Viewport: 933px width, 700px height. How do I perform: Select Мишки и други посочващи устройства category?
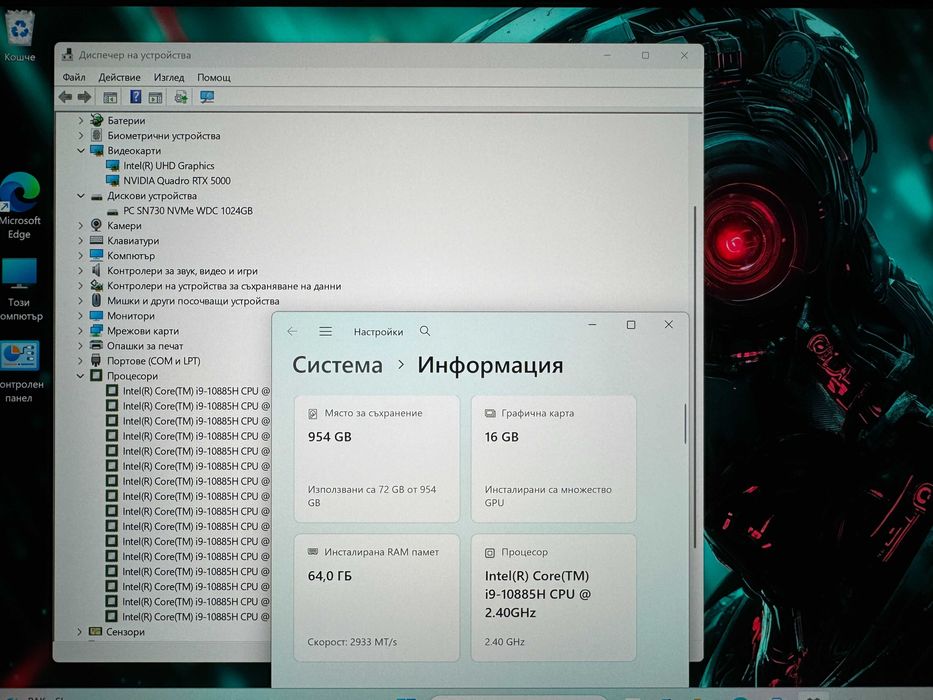tap(193, 301)
